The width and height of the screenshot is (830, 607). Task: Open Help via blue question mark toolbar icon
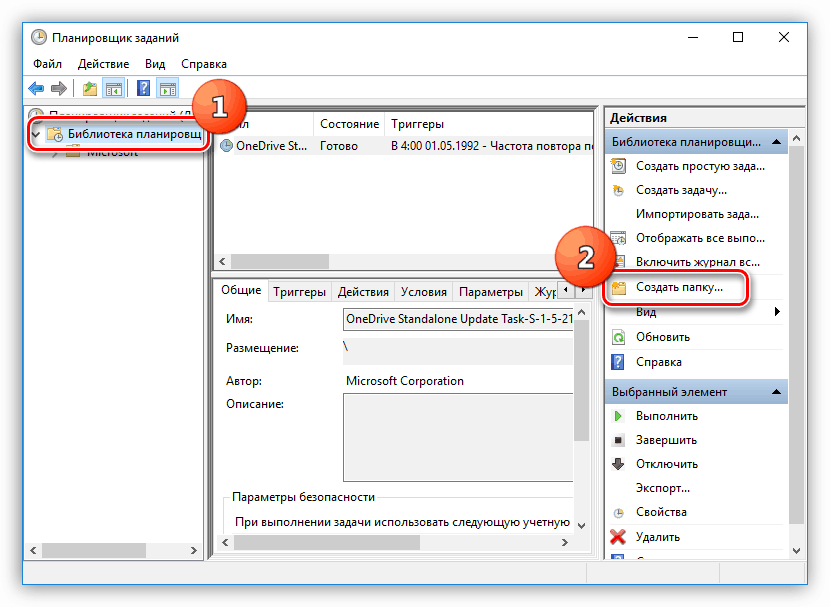coord(142,88)
